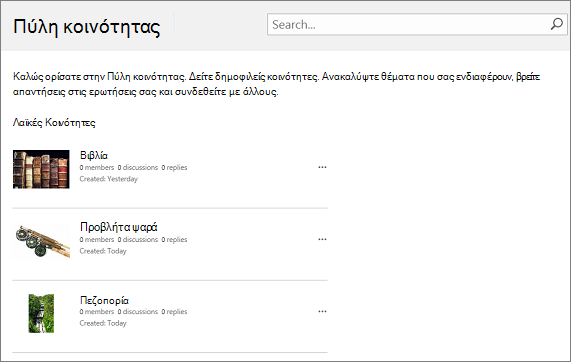Open the Πεζοπορία community link
The width and height of the screenshot is (571, 362).
(104, 300)
